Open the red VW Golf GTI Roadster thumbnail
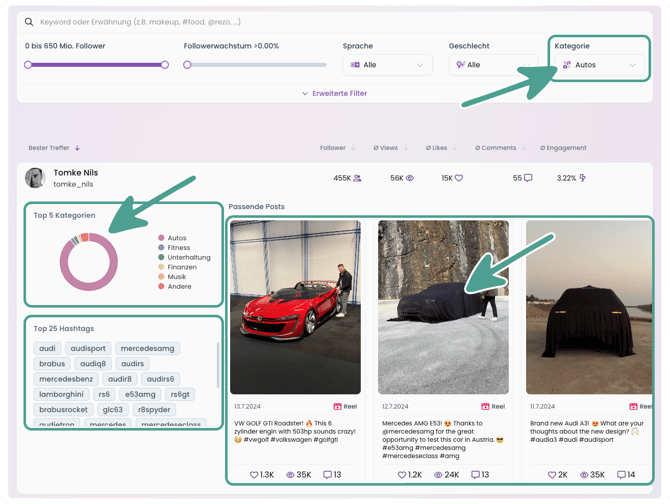 (295, 307)
